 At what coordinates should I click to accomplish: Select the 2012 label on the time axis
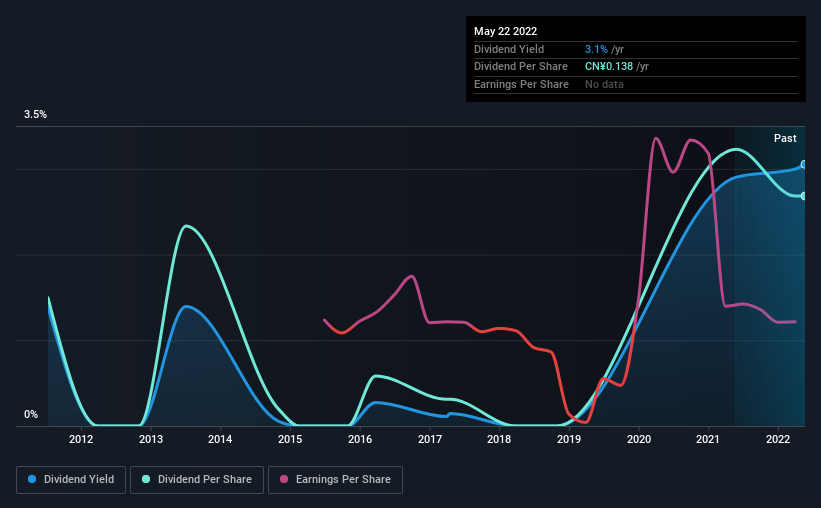(81, 439)
